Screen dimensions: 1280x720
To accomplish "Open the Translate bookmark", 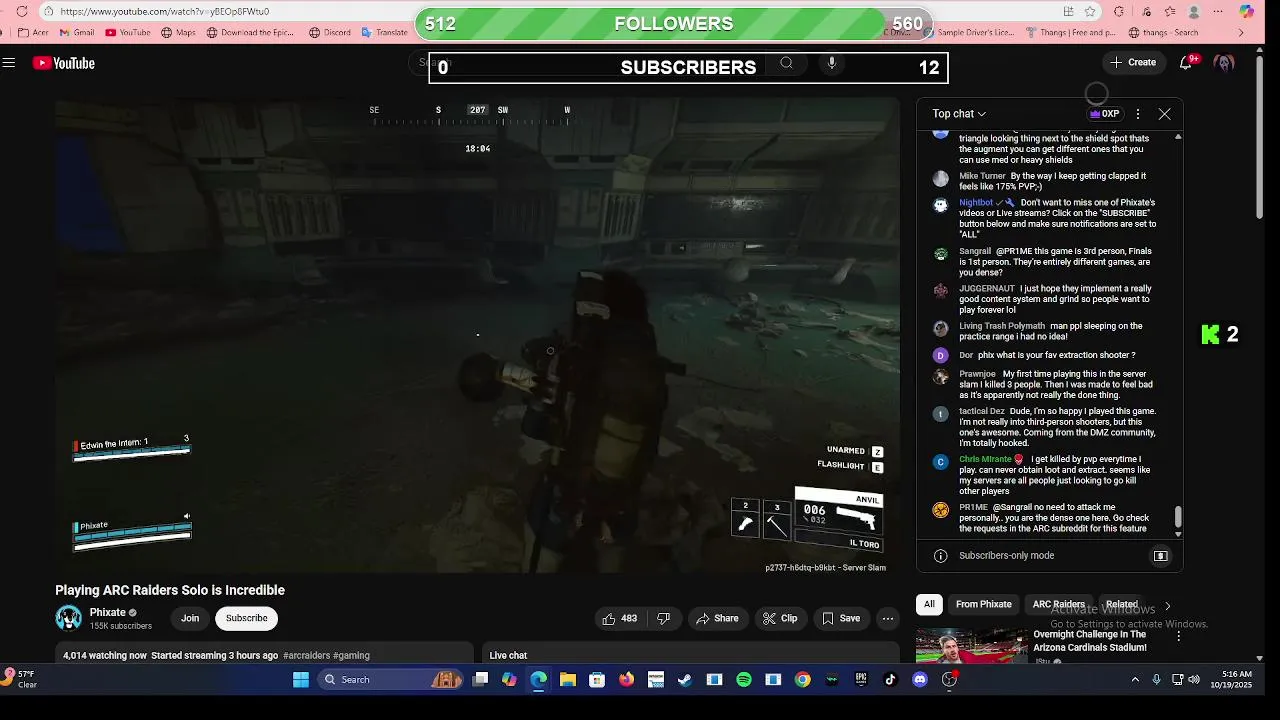I will tap(385, 33).
